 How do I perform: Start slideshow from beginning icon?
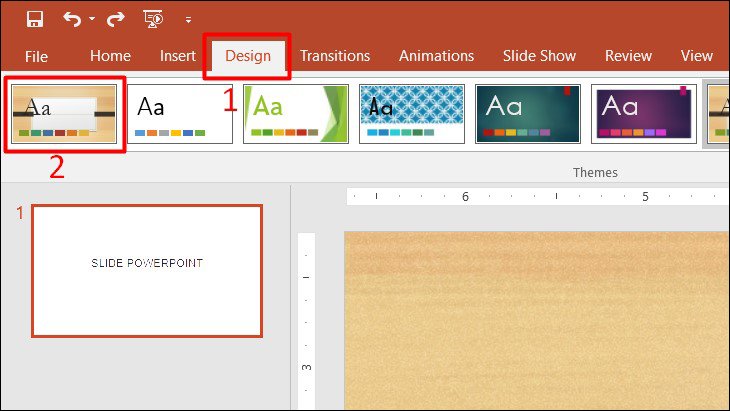pyautogui.click(x=153, y=19)
